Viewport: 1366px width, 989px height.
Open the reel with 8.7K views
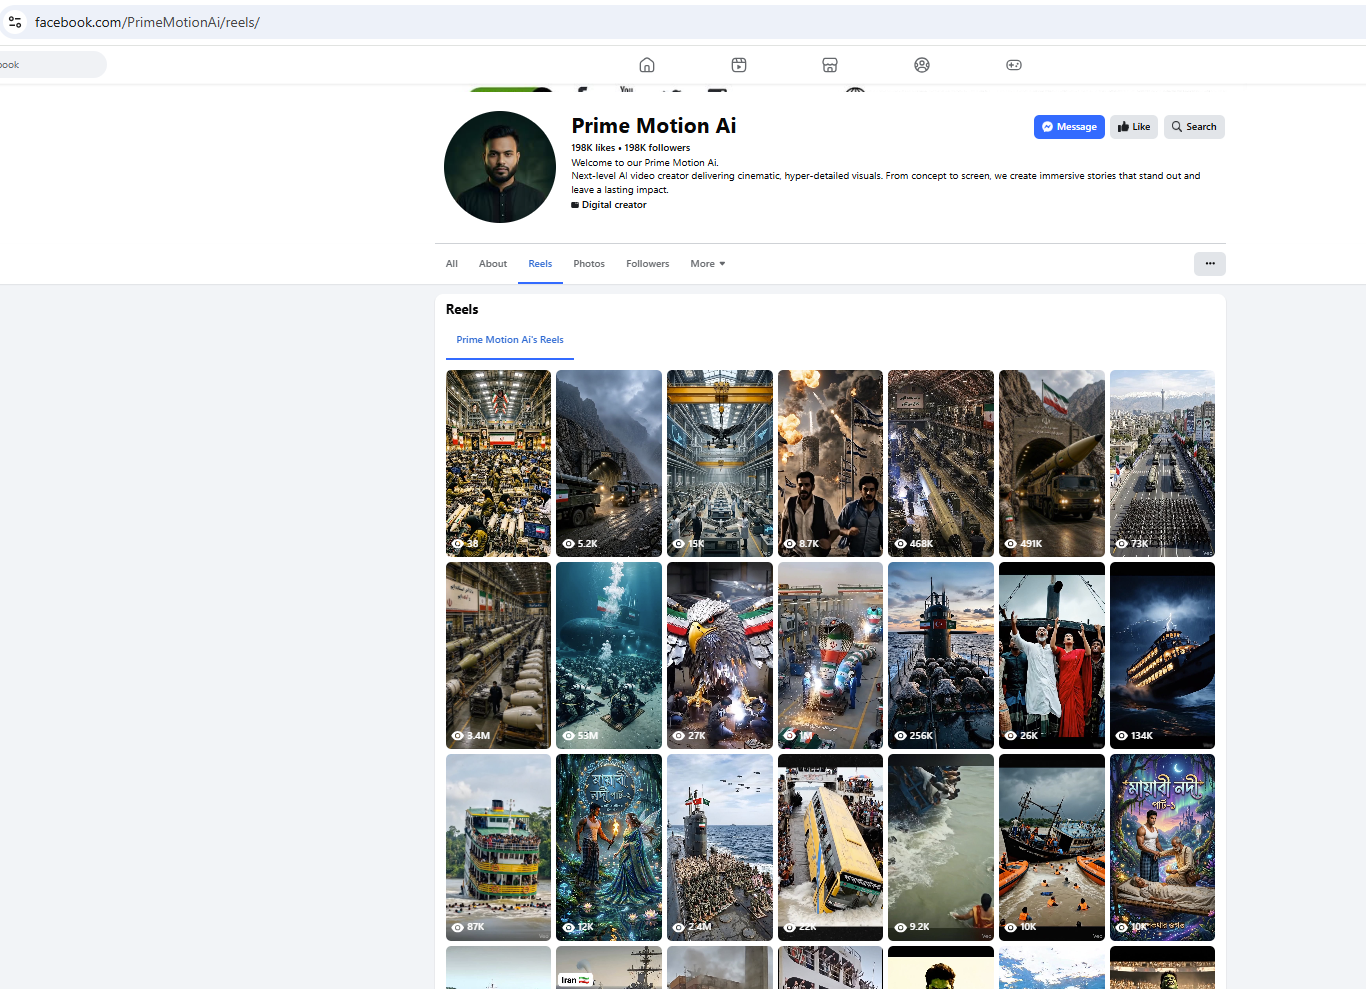point(830,463)
